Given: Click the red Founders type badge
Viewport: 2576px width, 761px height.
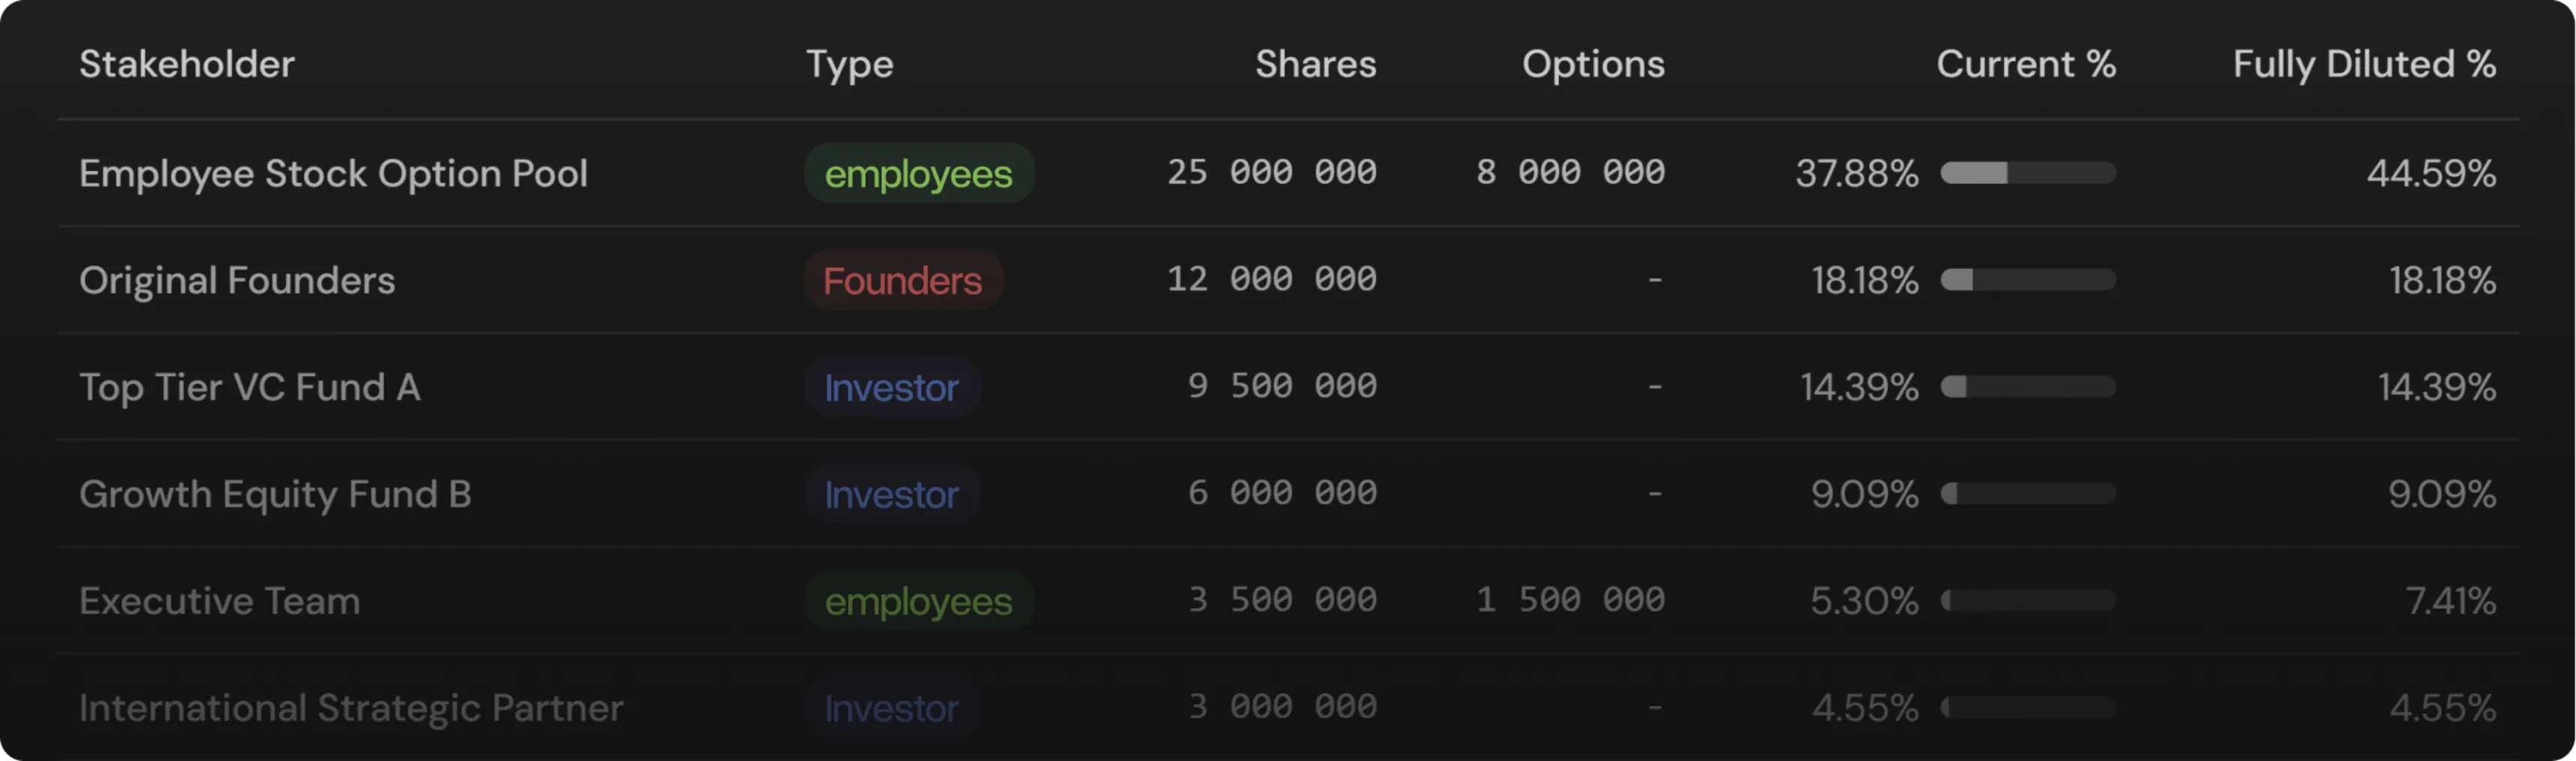Looking at the screenshot, I should [902, 280].
